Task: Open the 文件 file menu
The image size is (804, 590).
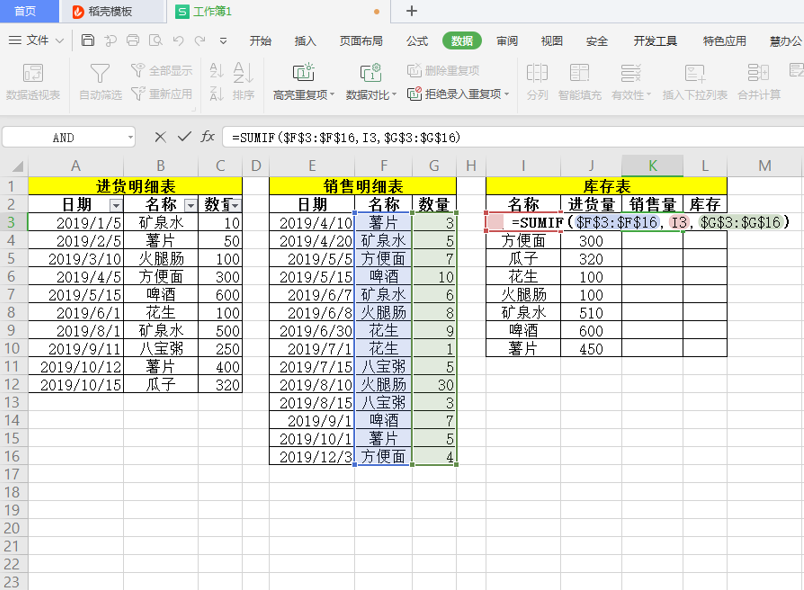Action: point(36,40)
